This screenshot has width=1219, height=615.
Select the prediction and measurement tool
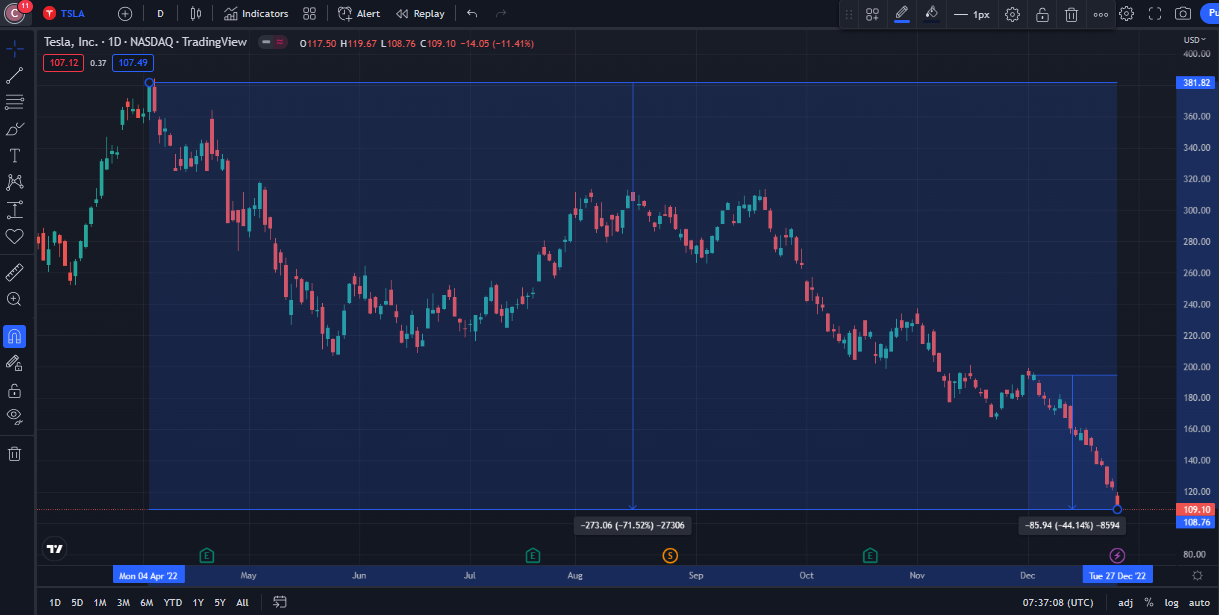click(x=15, y=210)
